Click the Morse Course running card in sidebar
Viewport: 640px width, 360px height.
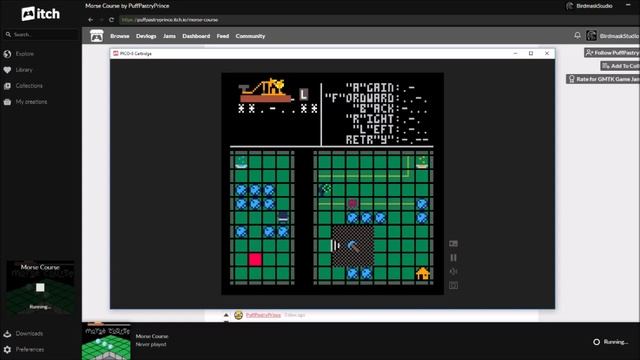[x=40, y=287]
